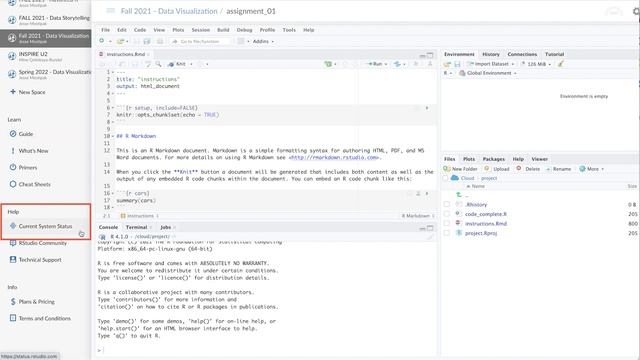Switch to the Jobs tab
The height and width of the screenshot is (360, 640).
coord(165,227)
